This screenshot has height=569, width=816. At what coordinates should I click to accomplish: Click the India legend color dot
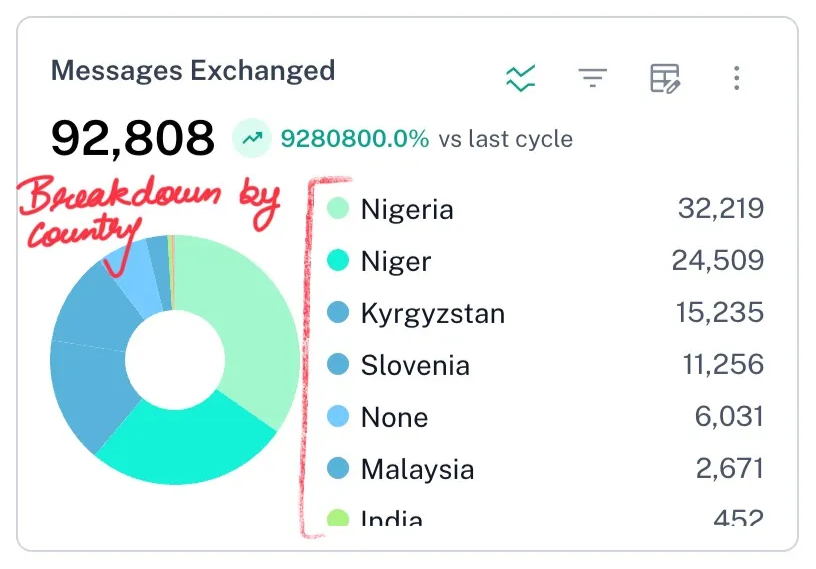(338, 519)
